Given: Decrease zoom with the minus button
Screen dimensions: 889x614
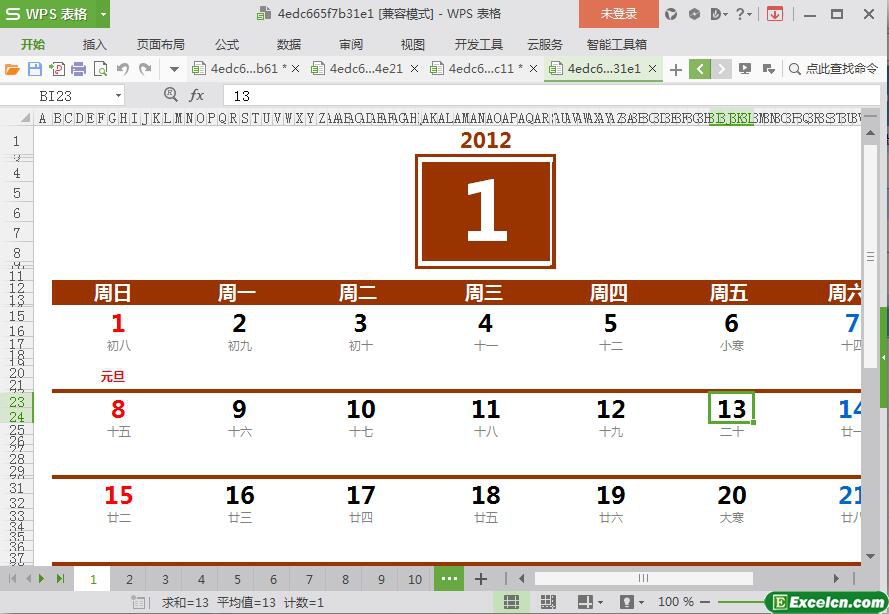Looking at the screenshot, I should pyautogui.click(x=705, y=602).
